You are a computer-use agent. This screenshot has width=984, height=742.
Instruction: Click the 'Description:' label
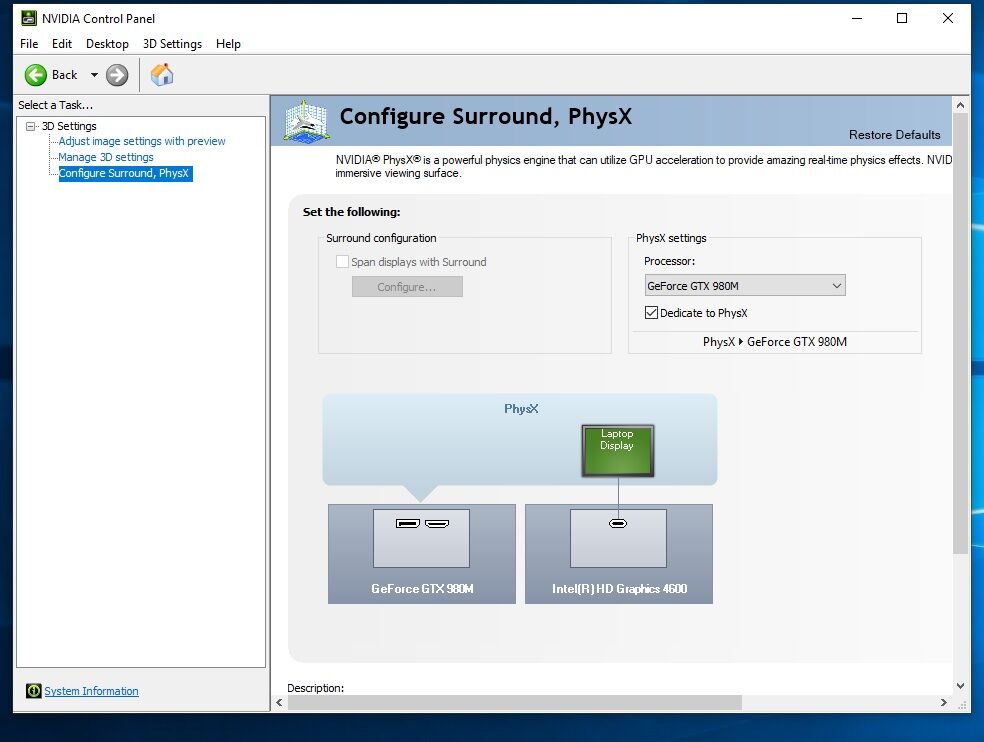click(316, 687)
